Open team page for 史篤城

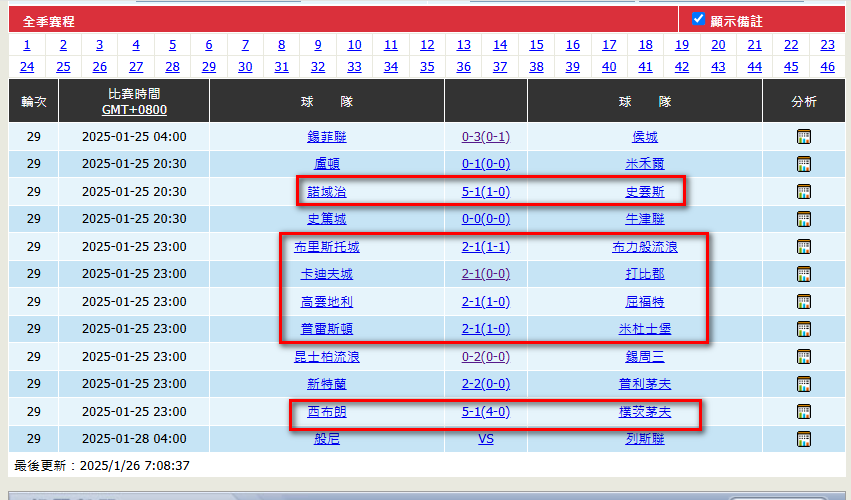(x=327, y=219)
